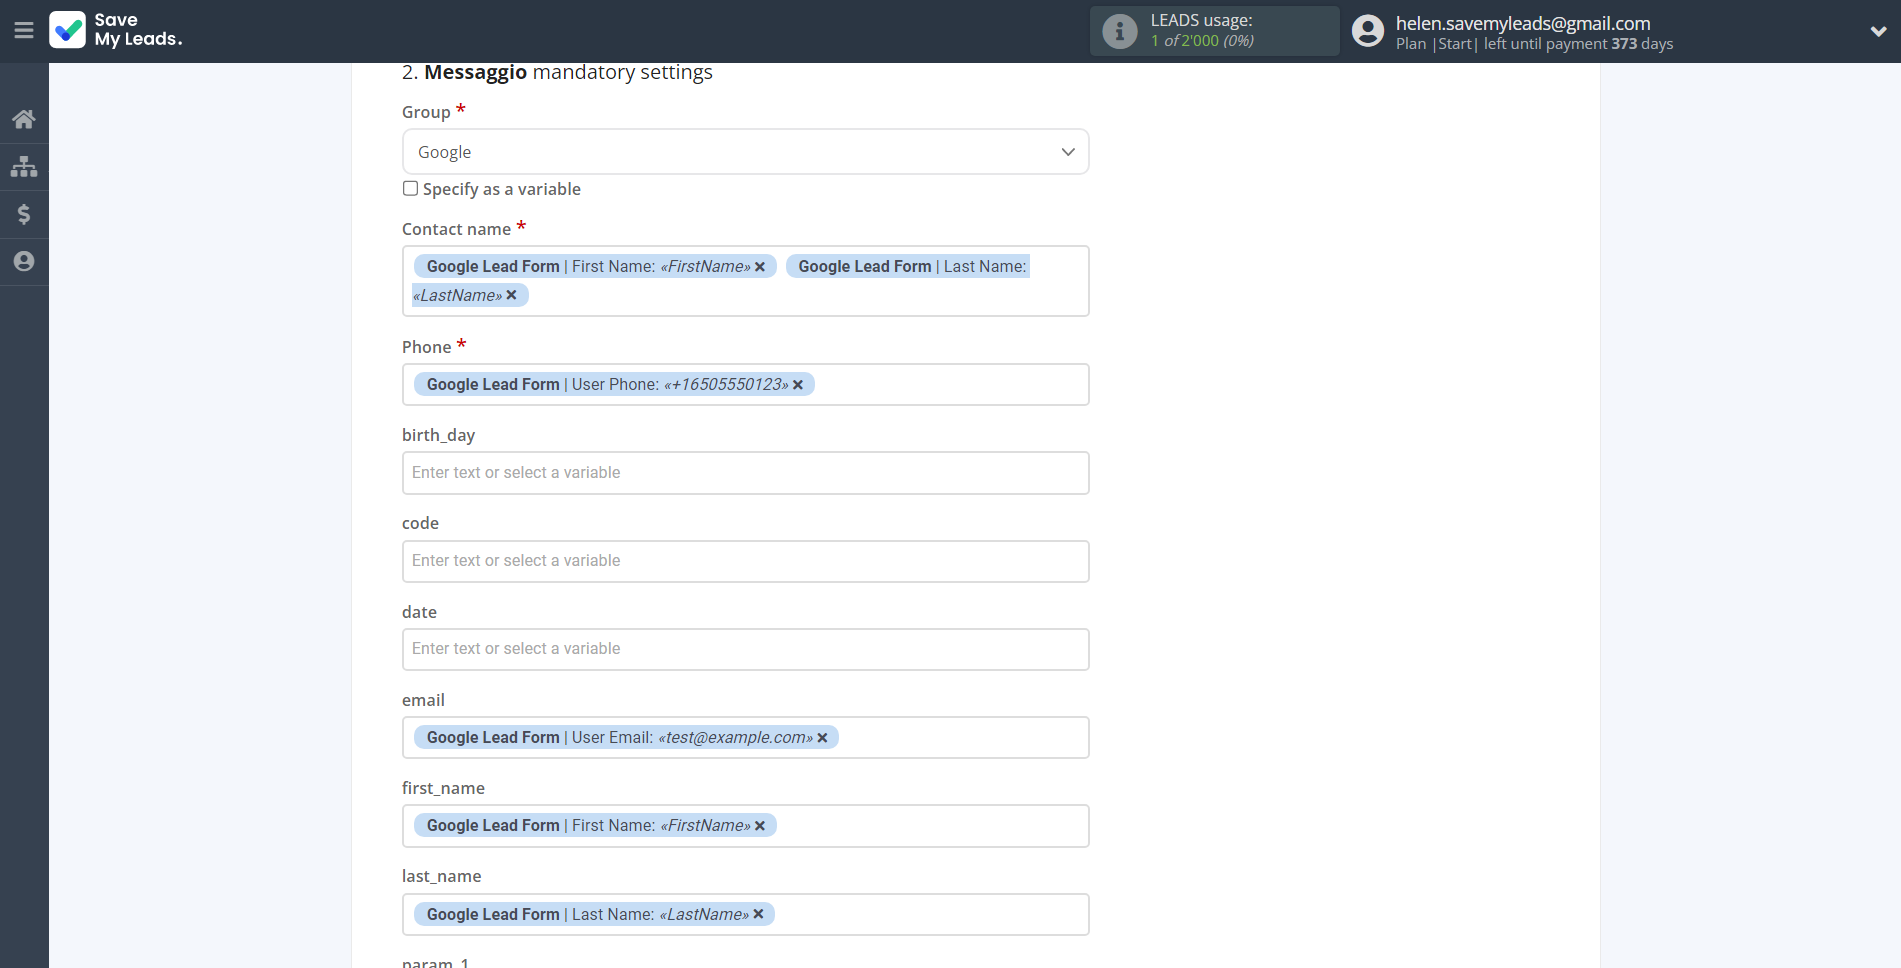Remove LastName tag from last_name field

point(758,914)
